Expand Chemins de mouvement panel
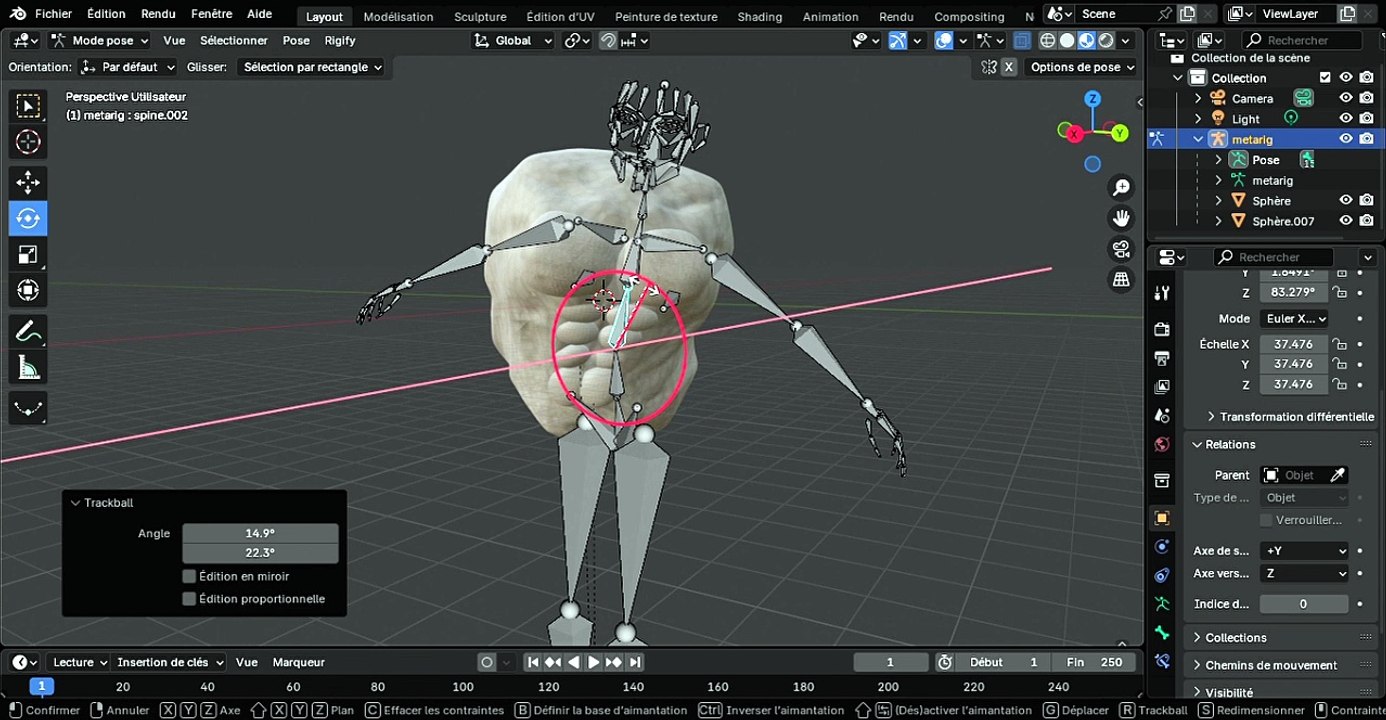Screen dimensions: 1386x720 pyautogui.click(x=1270, y=665)
